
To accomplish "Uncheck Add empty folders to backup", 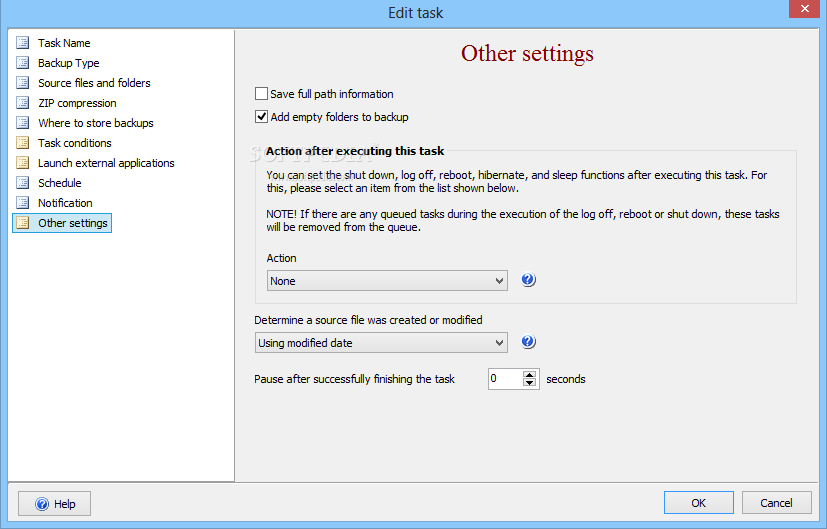I will click(x=261, y=117).
